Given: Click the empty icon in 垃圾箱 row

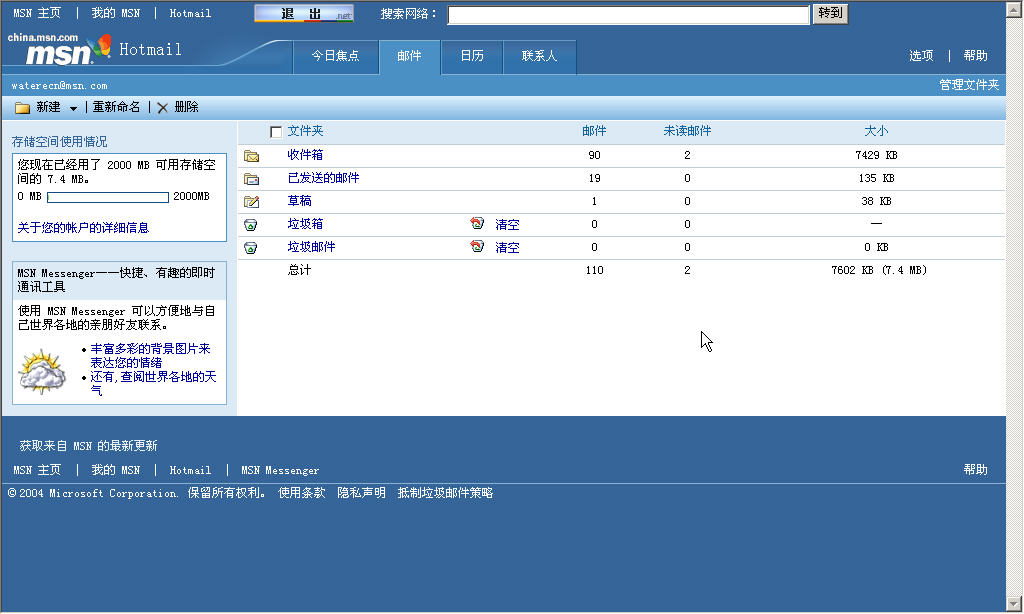Looking at the screenshot, I should pyautogui.click(x=477, y=224).
